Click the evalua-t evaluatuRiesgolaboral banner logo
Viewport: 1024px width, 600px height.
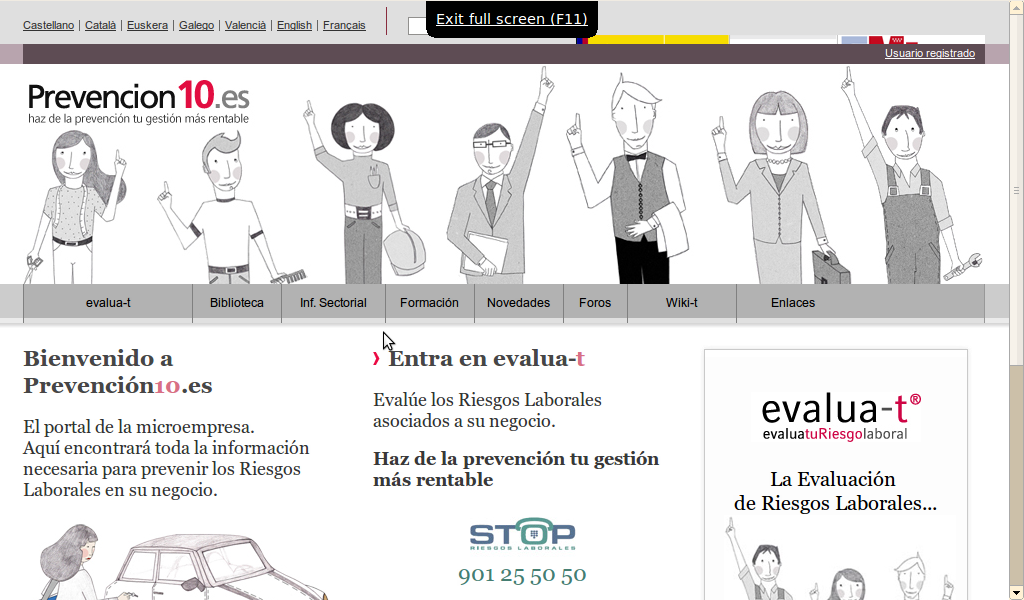(841, 417)
